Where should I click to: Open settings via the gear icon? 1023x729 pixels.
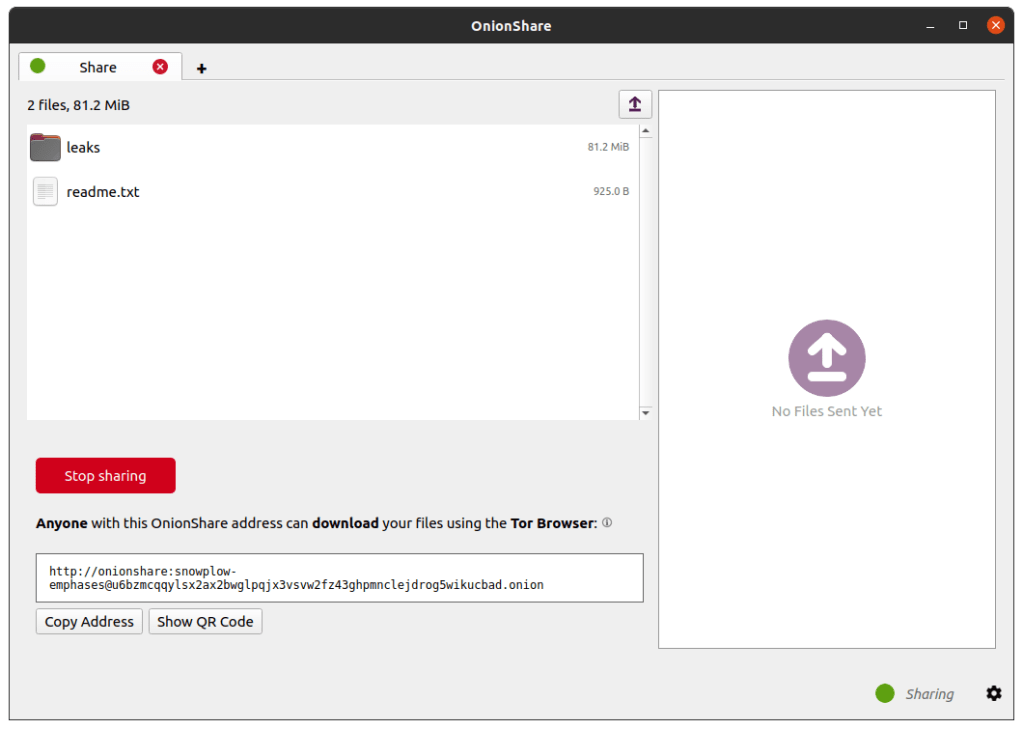(x=993, y=693)
